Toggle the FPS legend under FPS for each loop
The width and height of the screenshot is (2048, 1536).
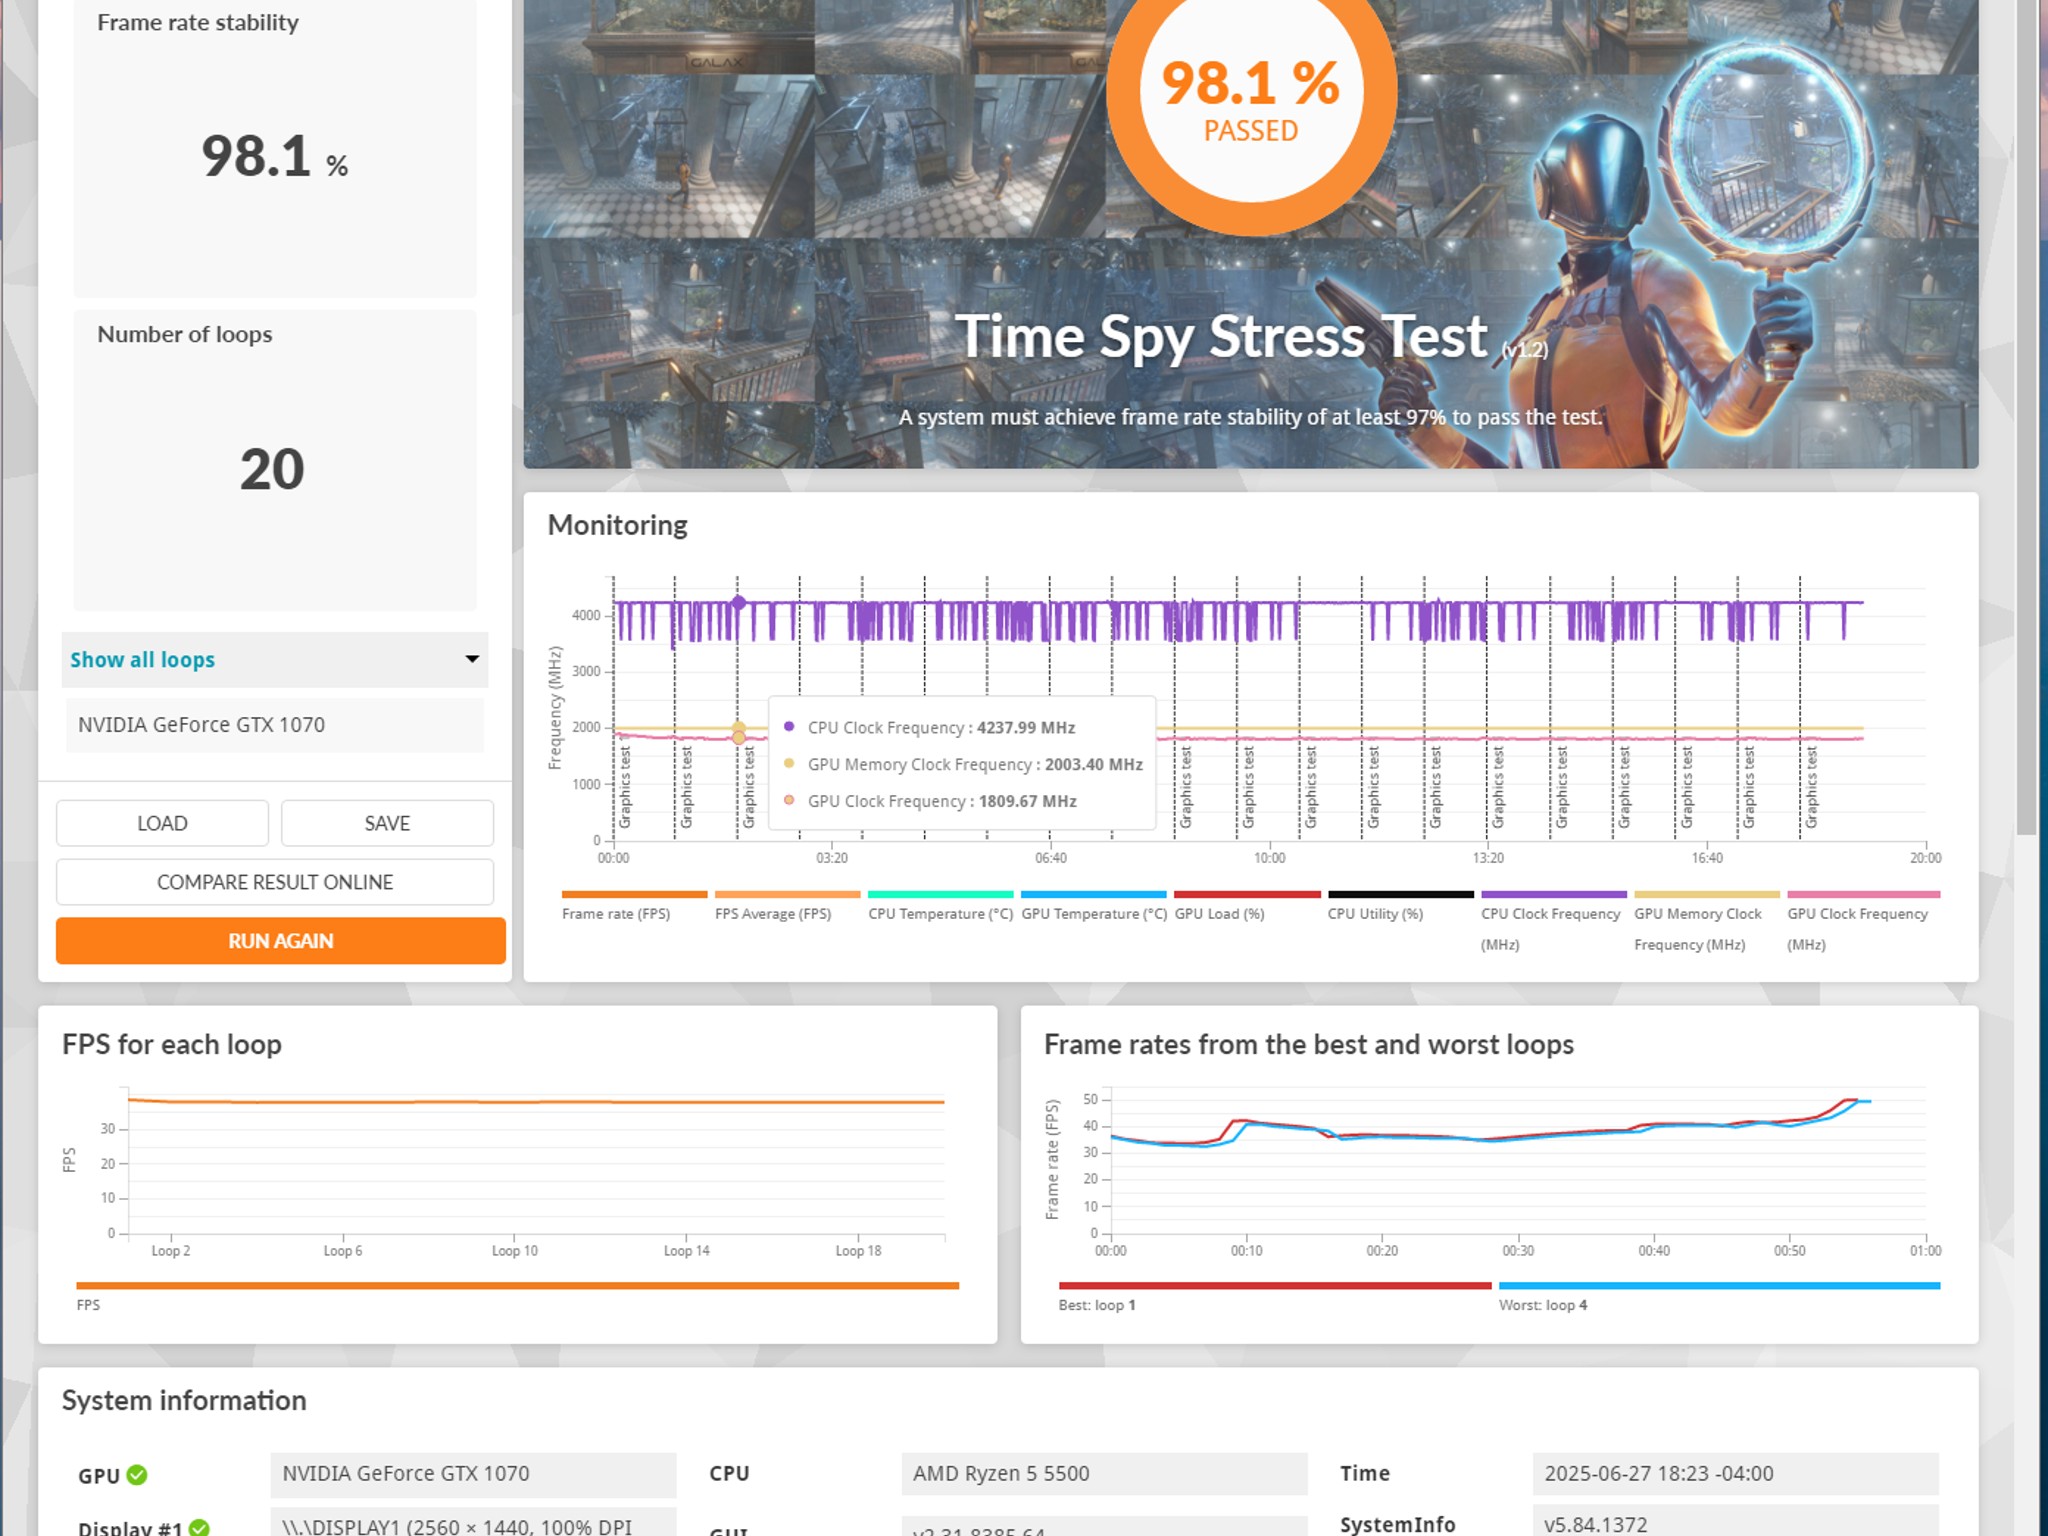(517, 1296)
